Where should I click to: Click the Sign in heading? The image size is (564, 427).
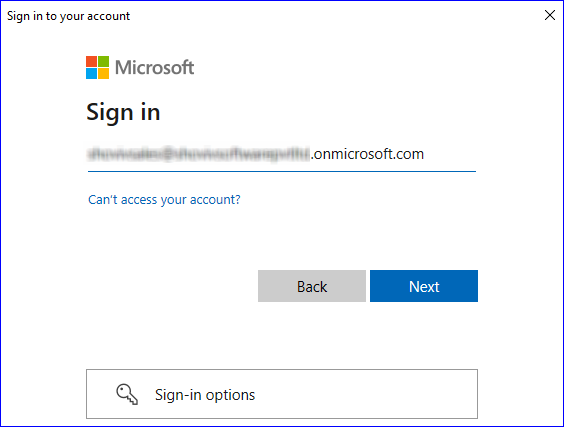[x=123, y=113]
